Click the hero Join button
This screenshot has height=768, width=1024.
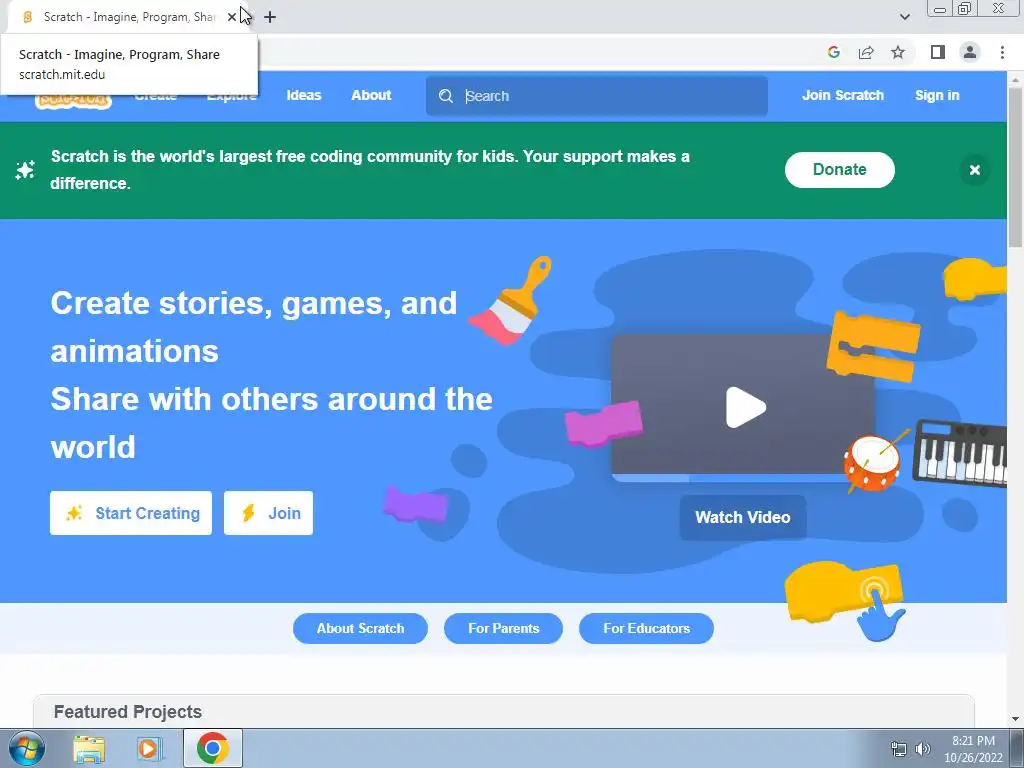pos(268,513)
